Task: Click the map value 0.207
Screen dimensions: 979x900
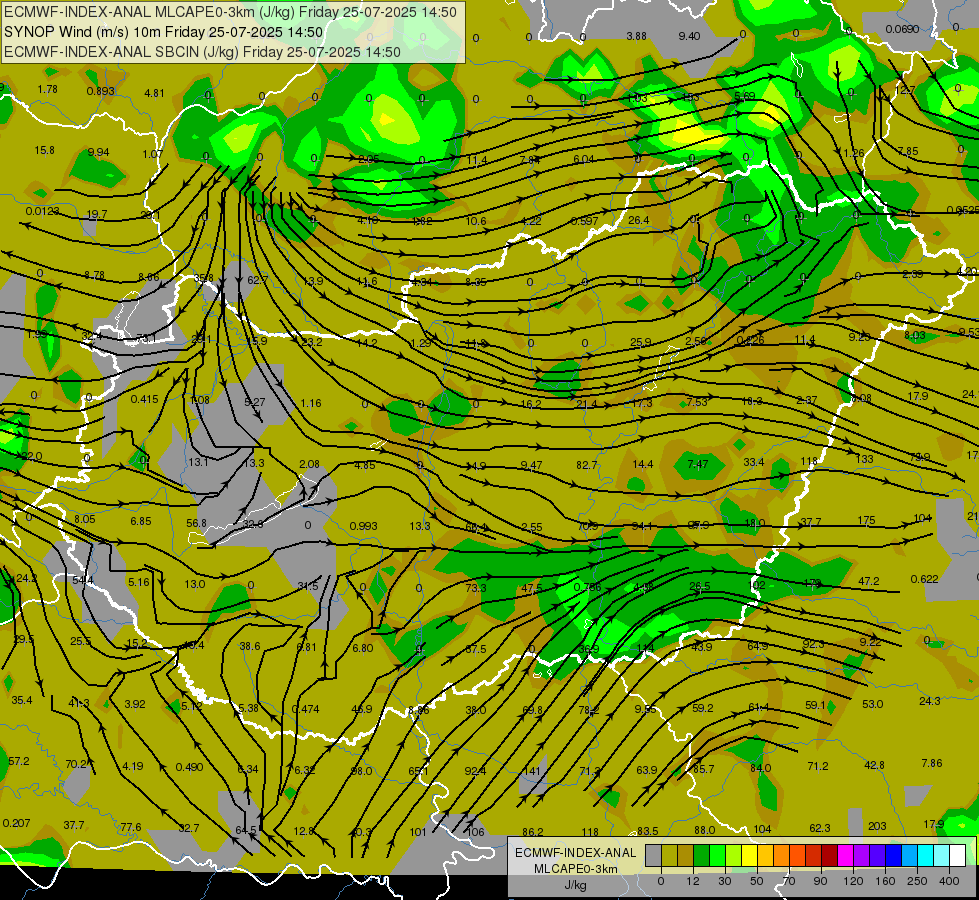Action: [x=16, y=823]
